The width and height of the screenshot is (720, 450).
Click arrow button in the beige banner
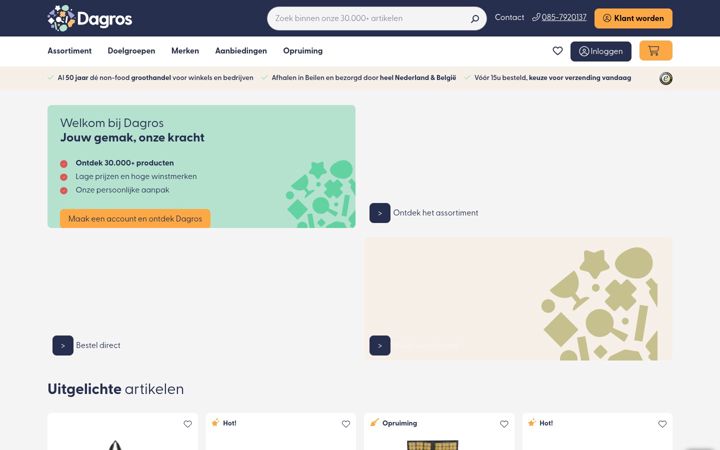[380, 345]
